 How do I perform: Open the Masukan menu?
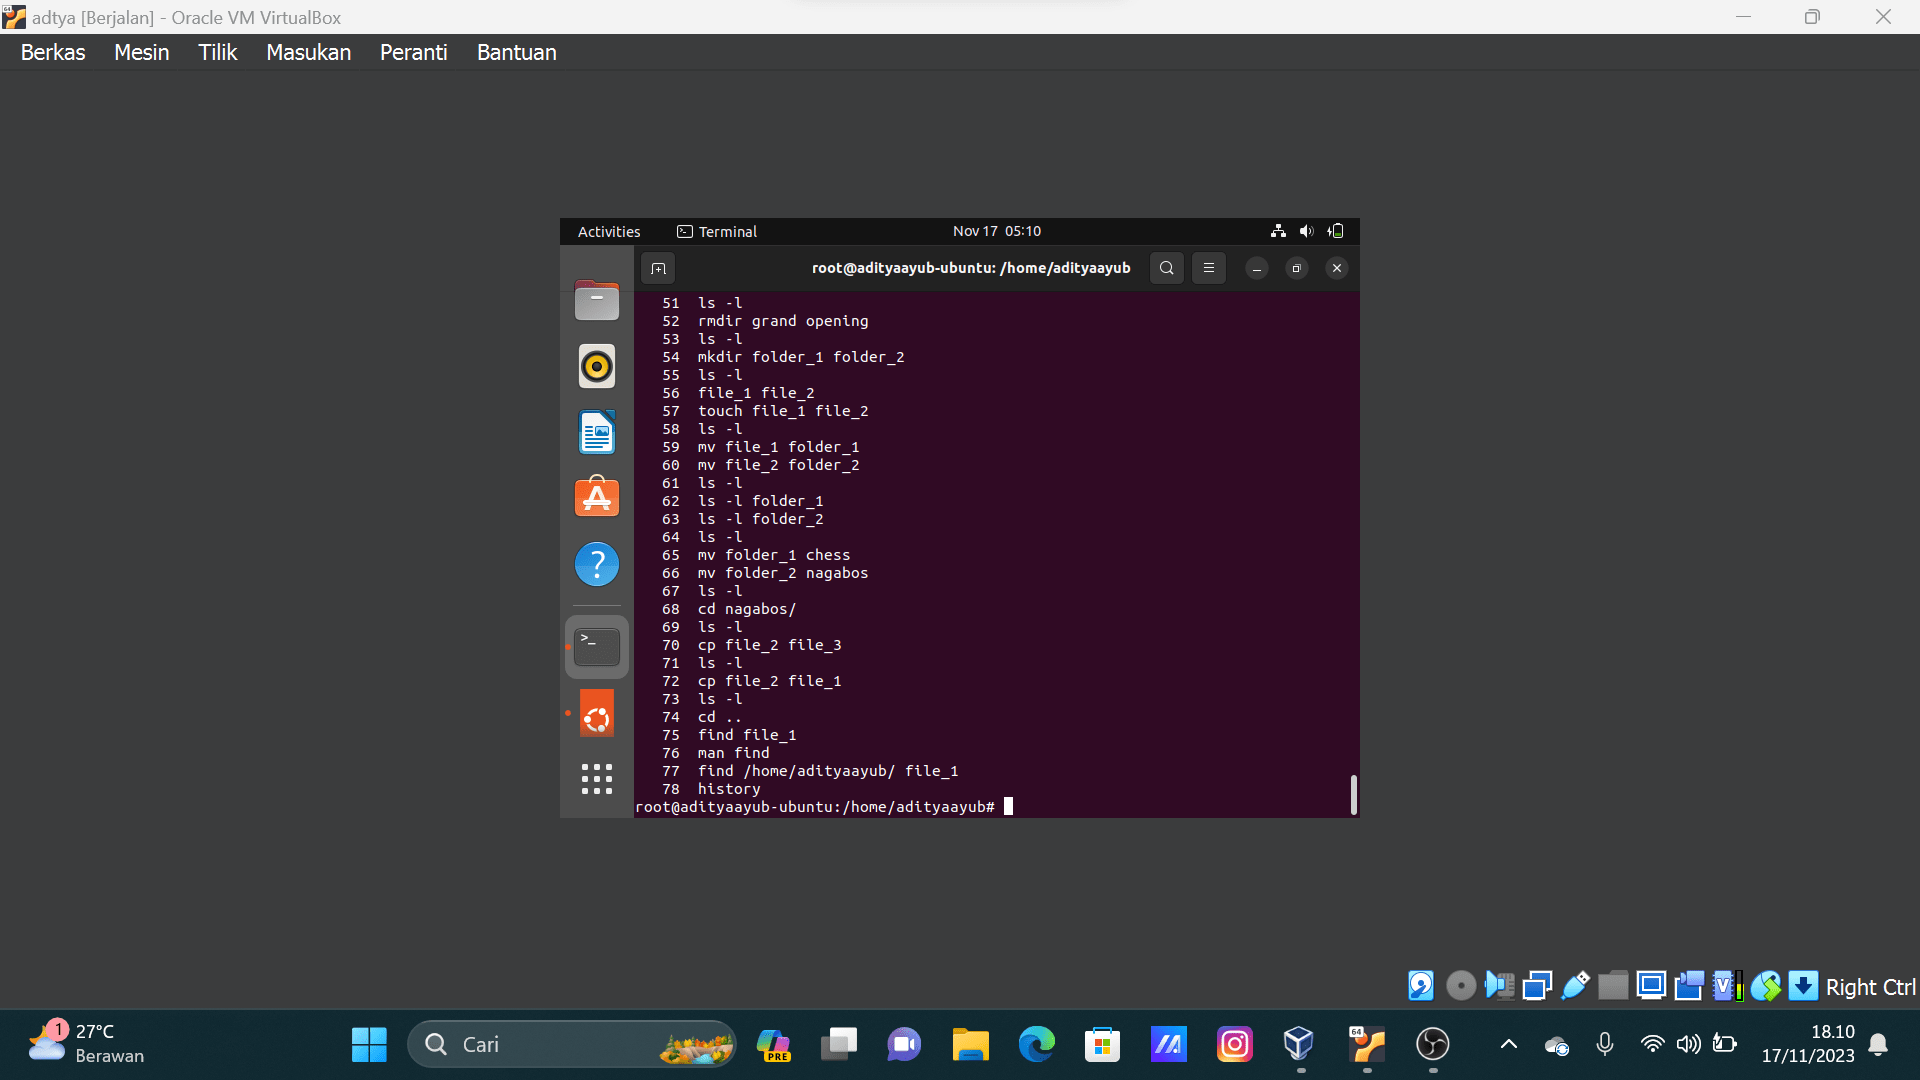tap(308, 52)
